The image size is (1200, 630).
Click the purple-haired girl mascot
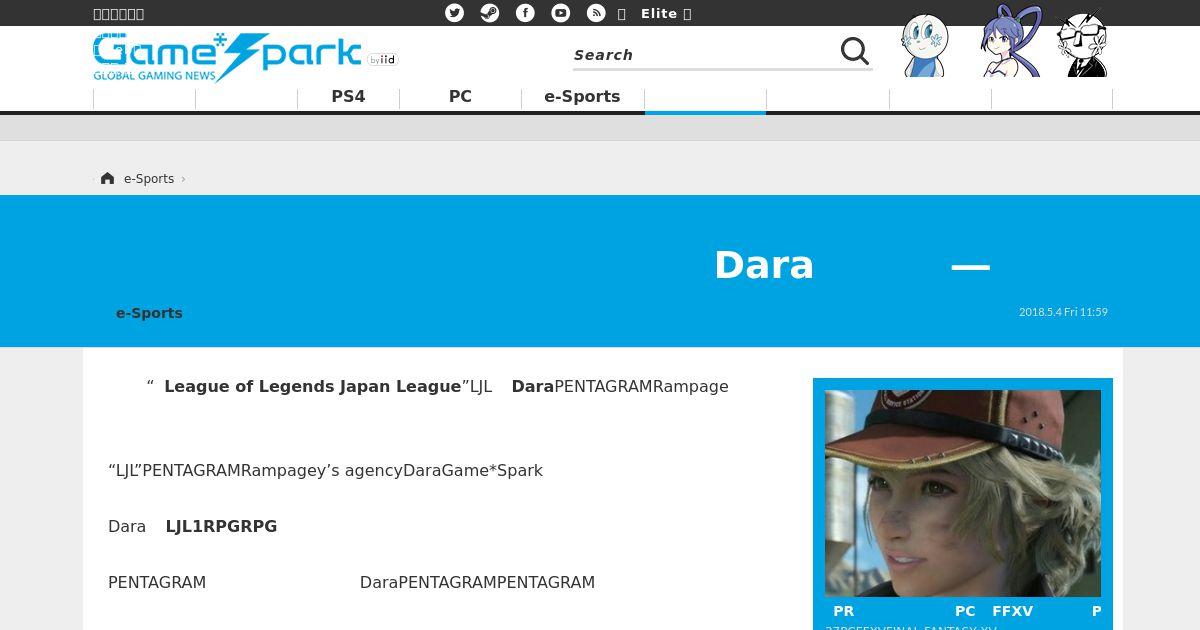coord(1010,42)
